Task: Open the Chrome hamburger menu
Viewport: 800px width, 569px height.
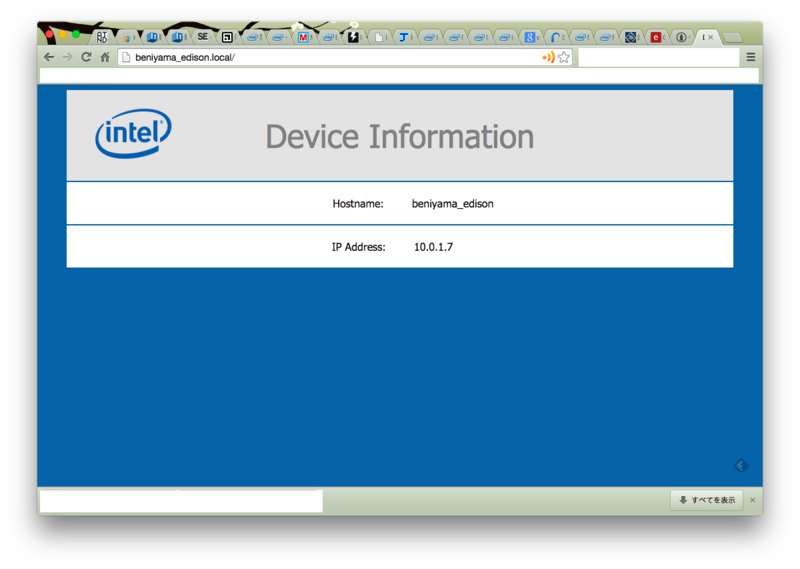Action: tap(751, 57)
